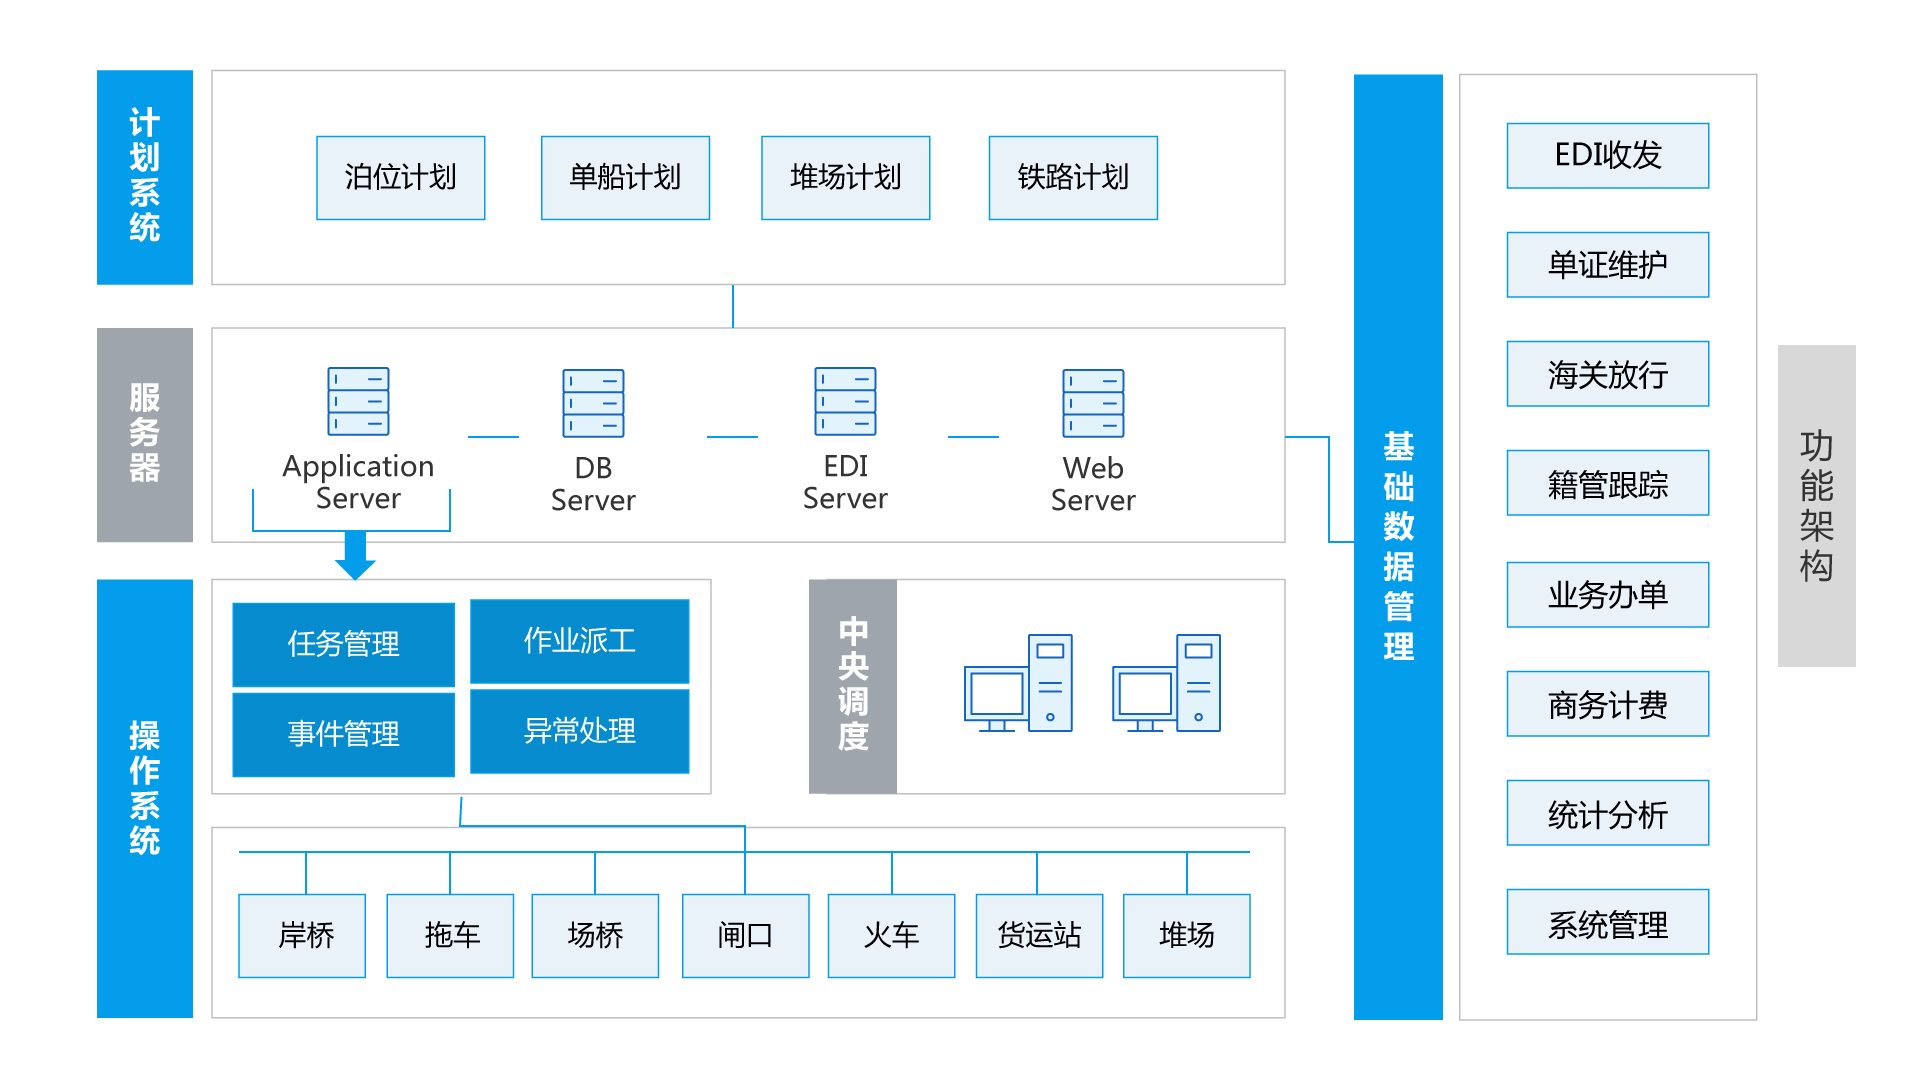
Task: Click the EDI收发 function box
Action: 1607,155
